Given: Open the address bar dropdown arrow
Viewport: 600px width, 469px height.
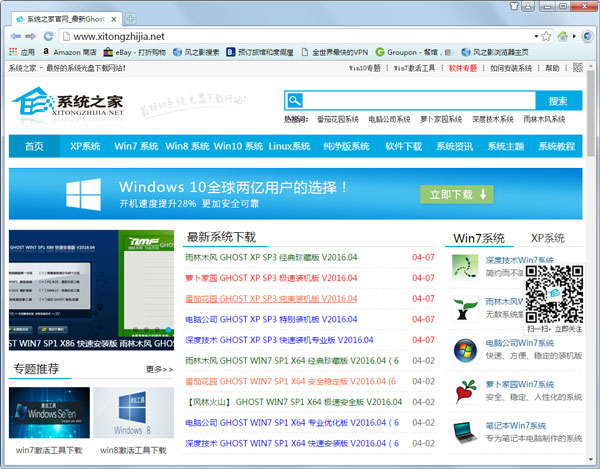Looking at the screenshot, I should click(536, 36).
